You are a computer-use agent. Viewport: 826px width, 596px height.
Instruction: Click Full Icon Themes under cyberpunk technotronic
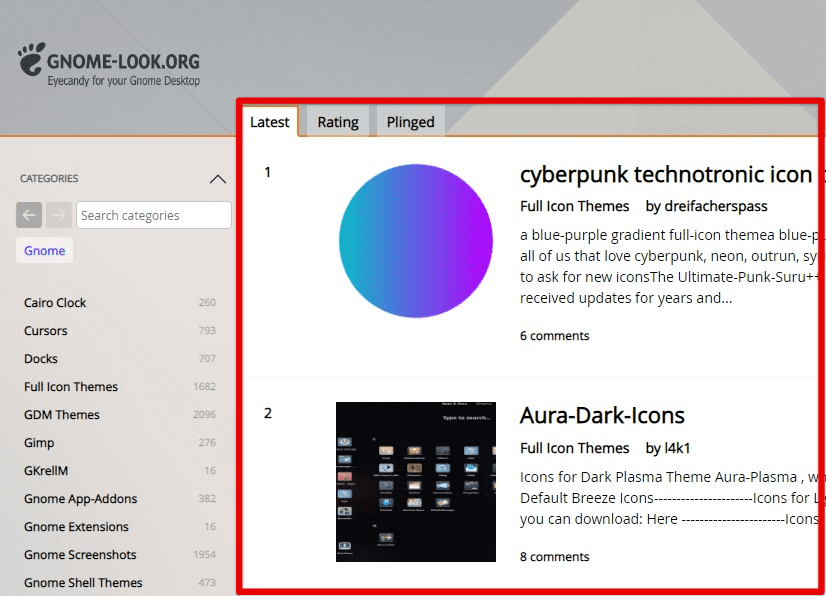pyautogui.click(x=574, y=206)
